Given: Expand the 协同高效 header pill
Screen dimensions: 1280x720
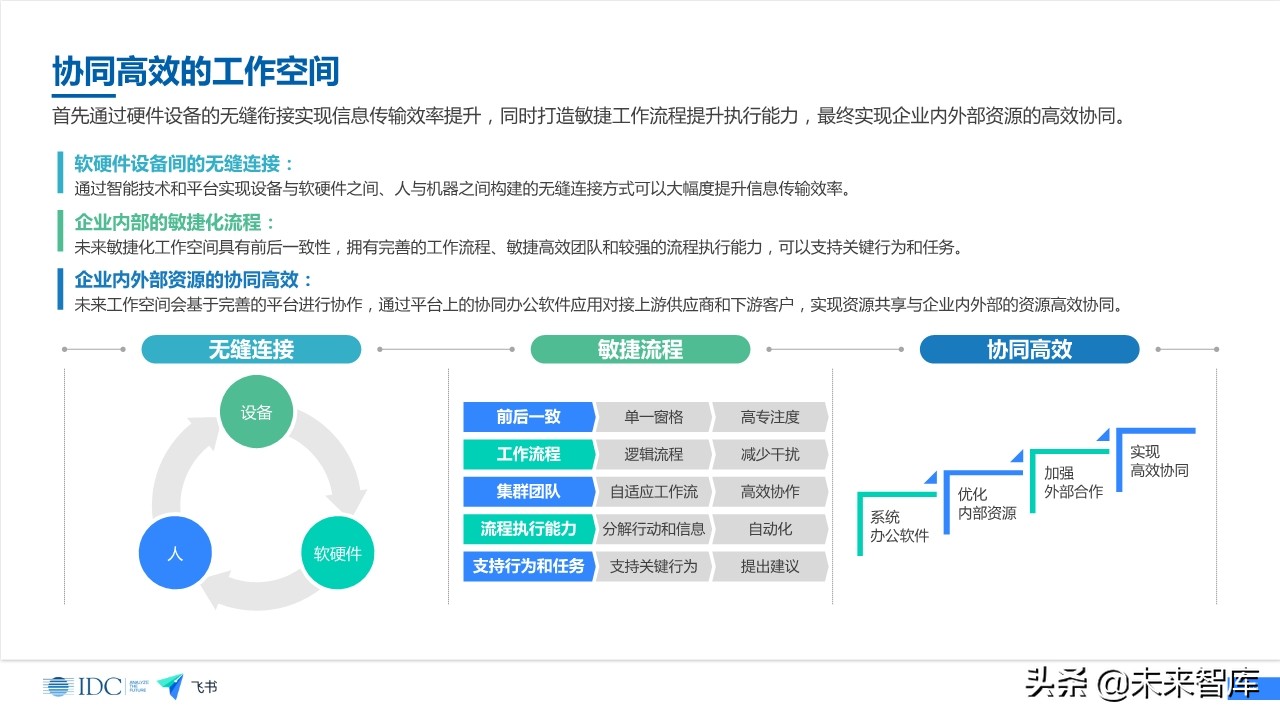Looking at the screenshot, I should (1029, 349).
